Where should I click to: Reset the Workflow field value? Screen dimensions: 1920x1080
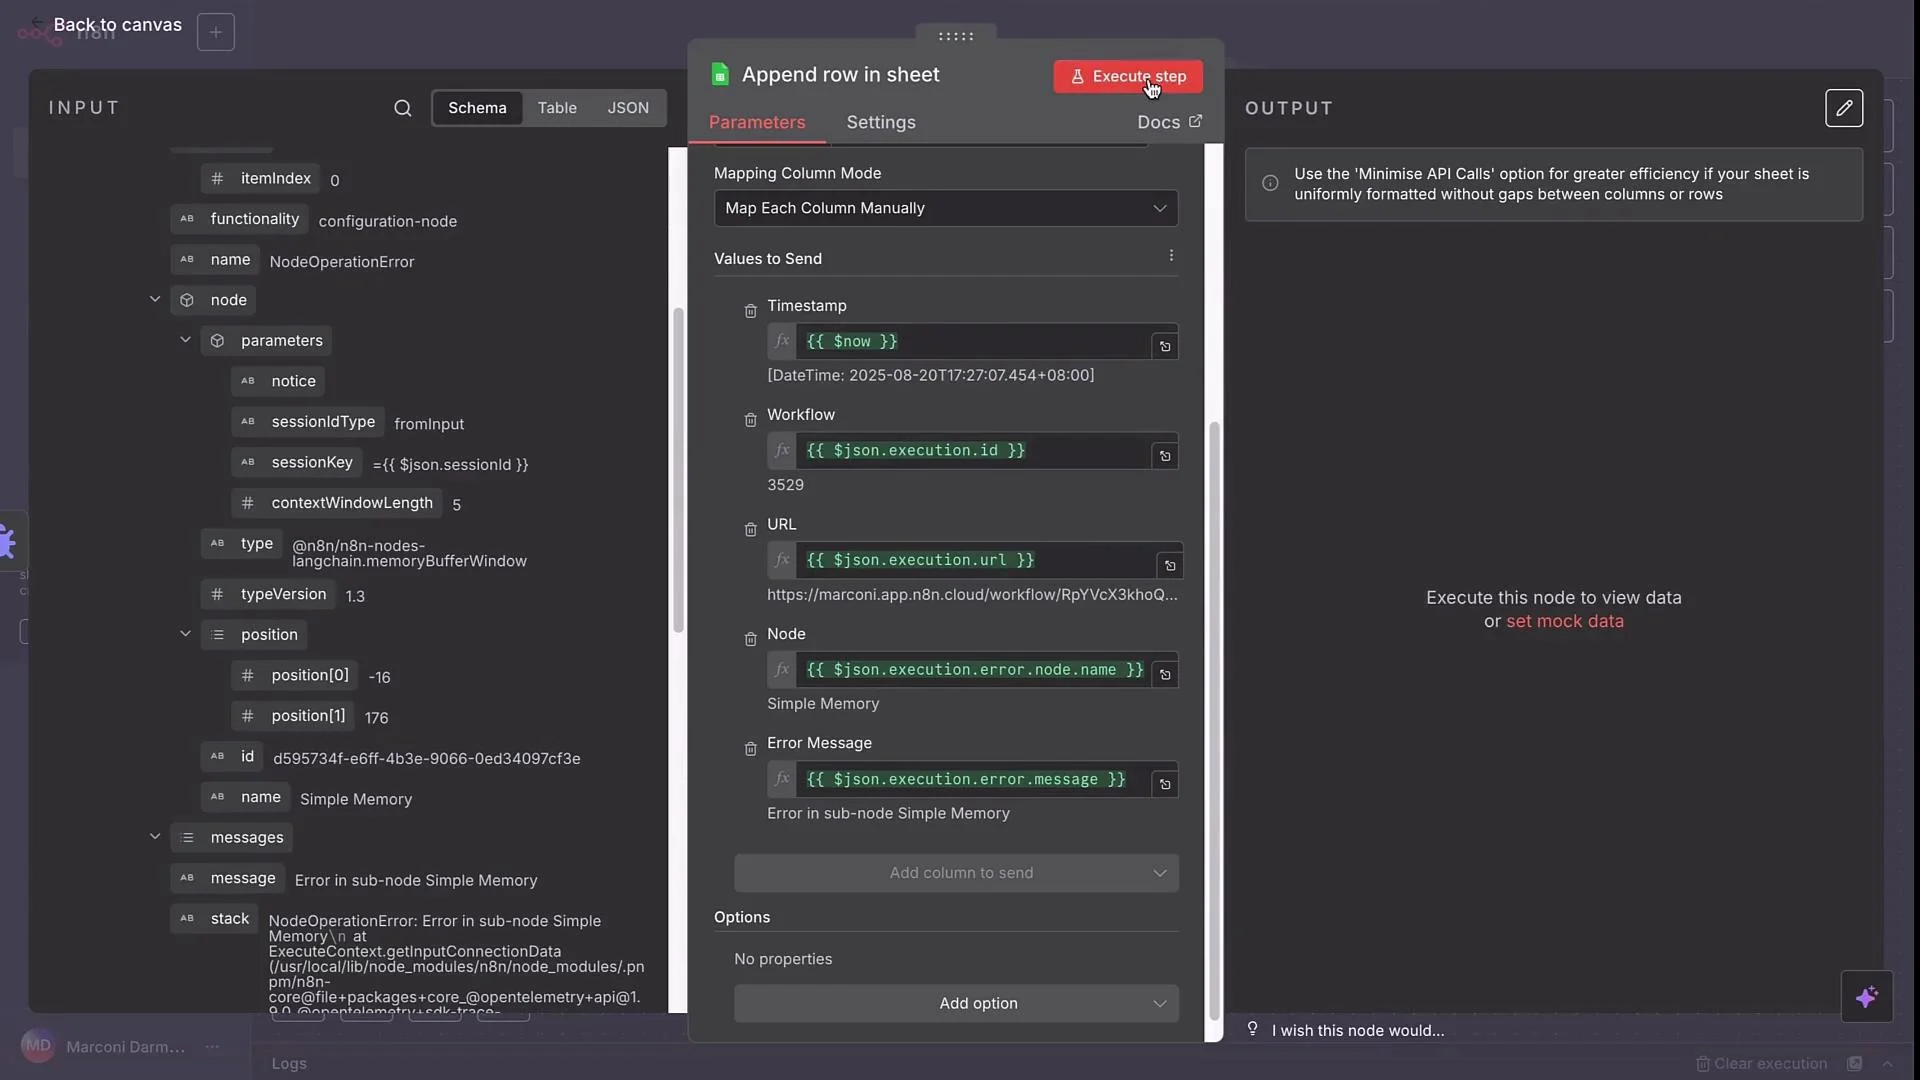coord(1165,456)
